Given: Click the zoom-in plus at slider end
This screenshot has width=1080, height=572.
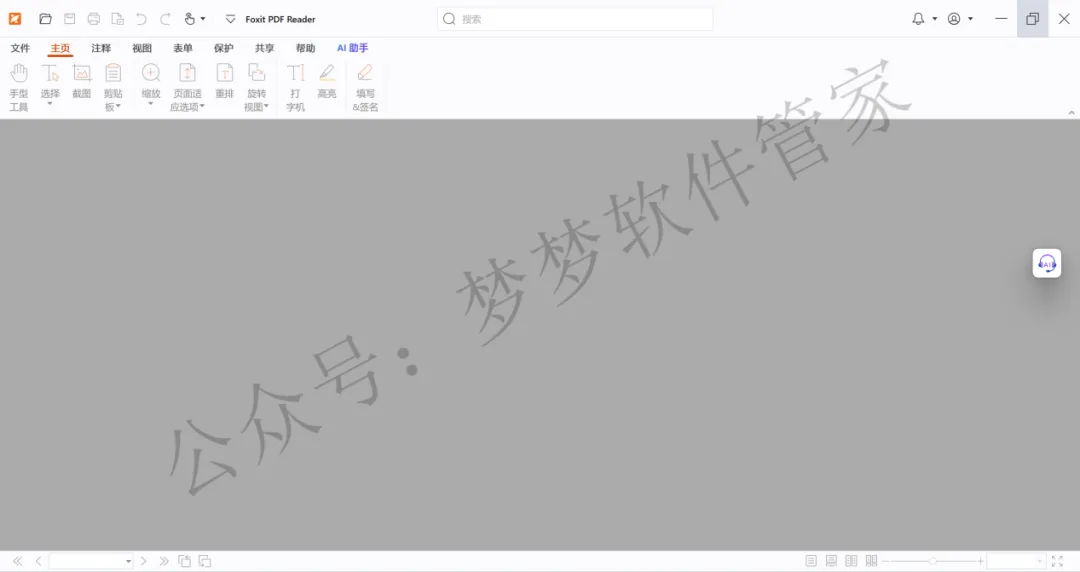Looking at the screenshot, I should pyautogui.click(x=980, y=561).
